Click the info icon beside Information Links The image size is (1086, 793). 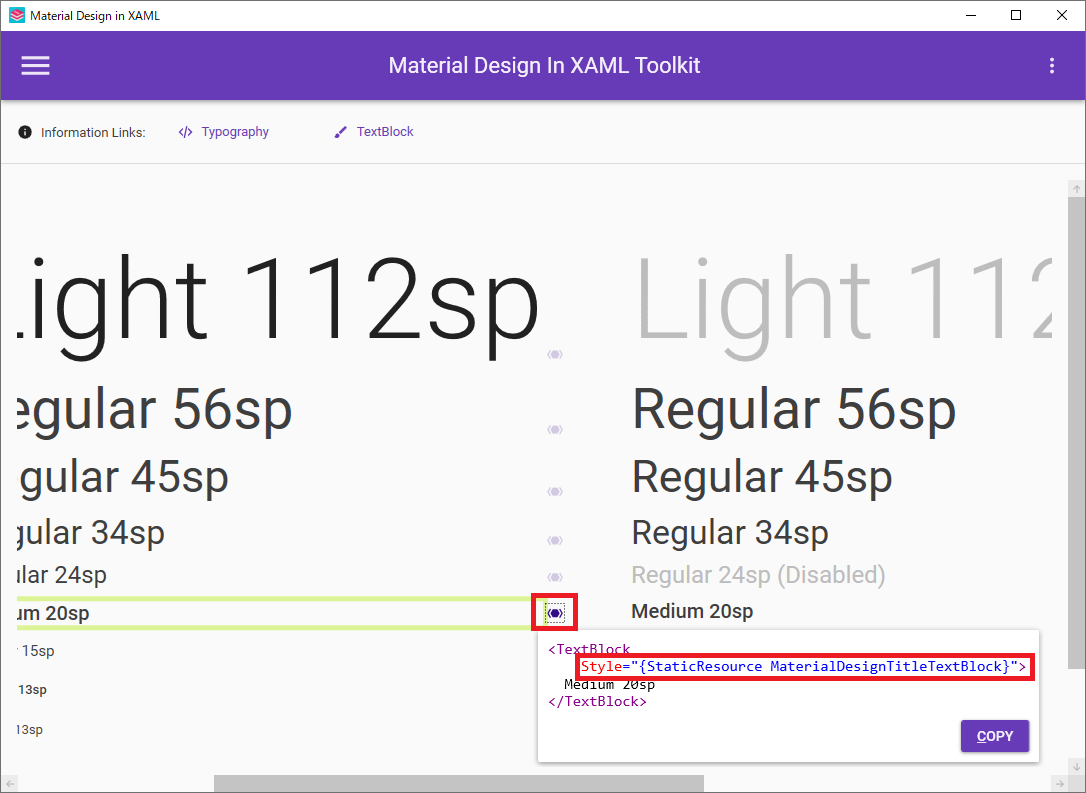pyautogui.click(x=25, y=132)
